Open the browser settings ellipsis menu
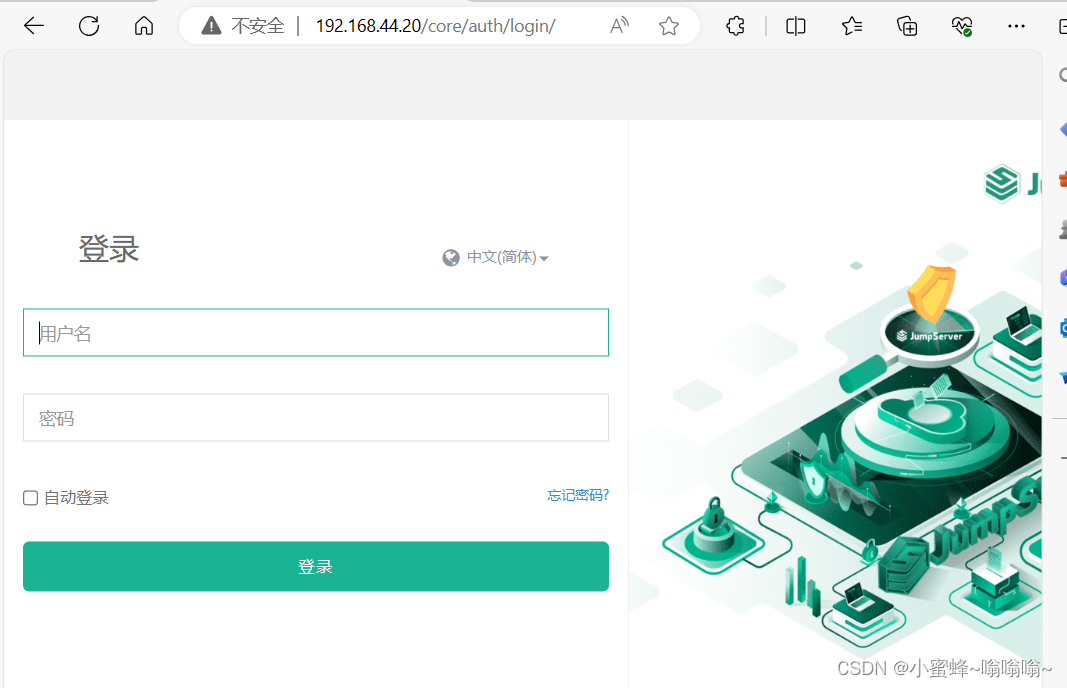Screen dimensions: 1067x688 [1016, 26]
